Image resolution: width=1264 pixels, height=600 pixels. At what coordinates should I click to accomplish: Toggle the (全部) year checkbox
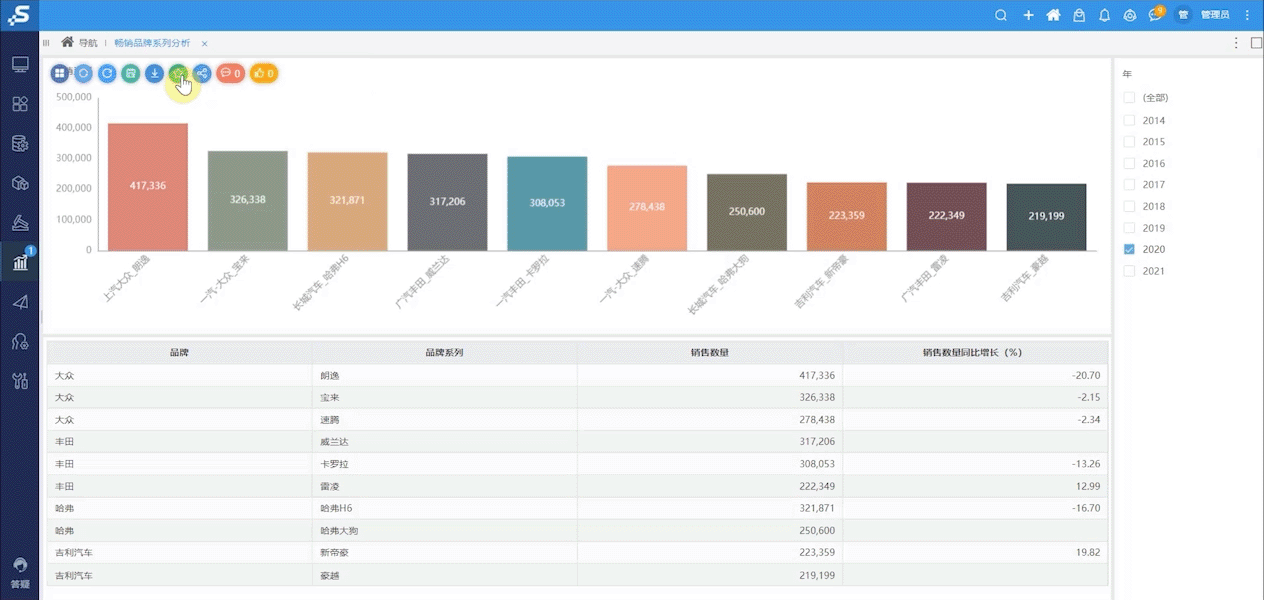1129,98
